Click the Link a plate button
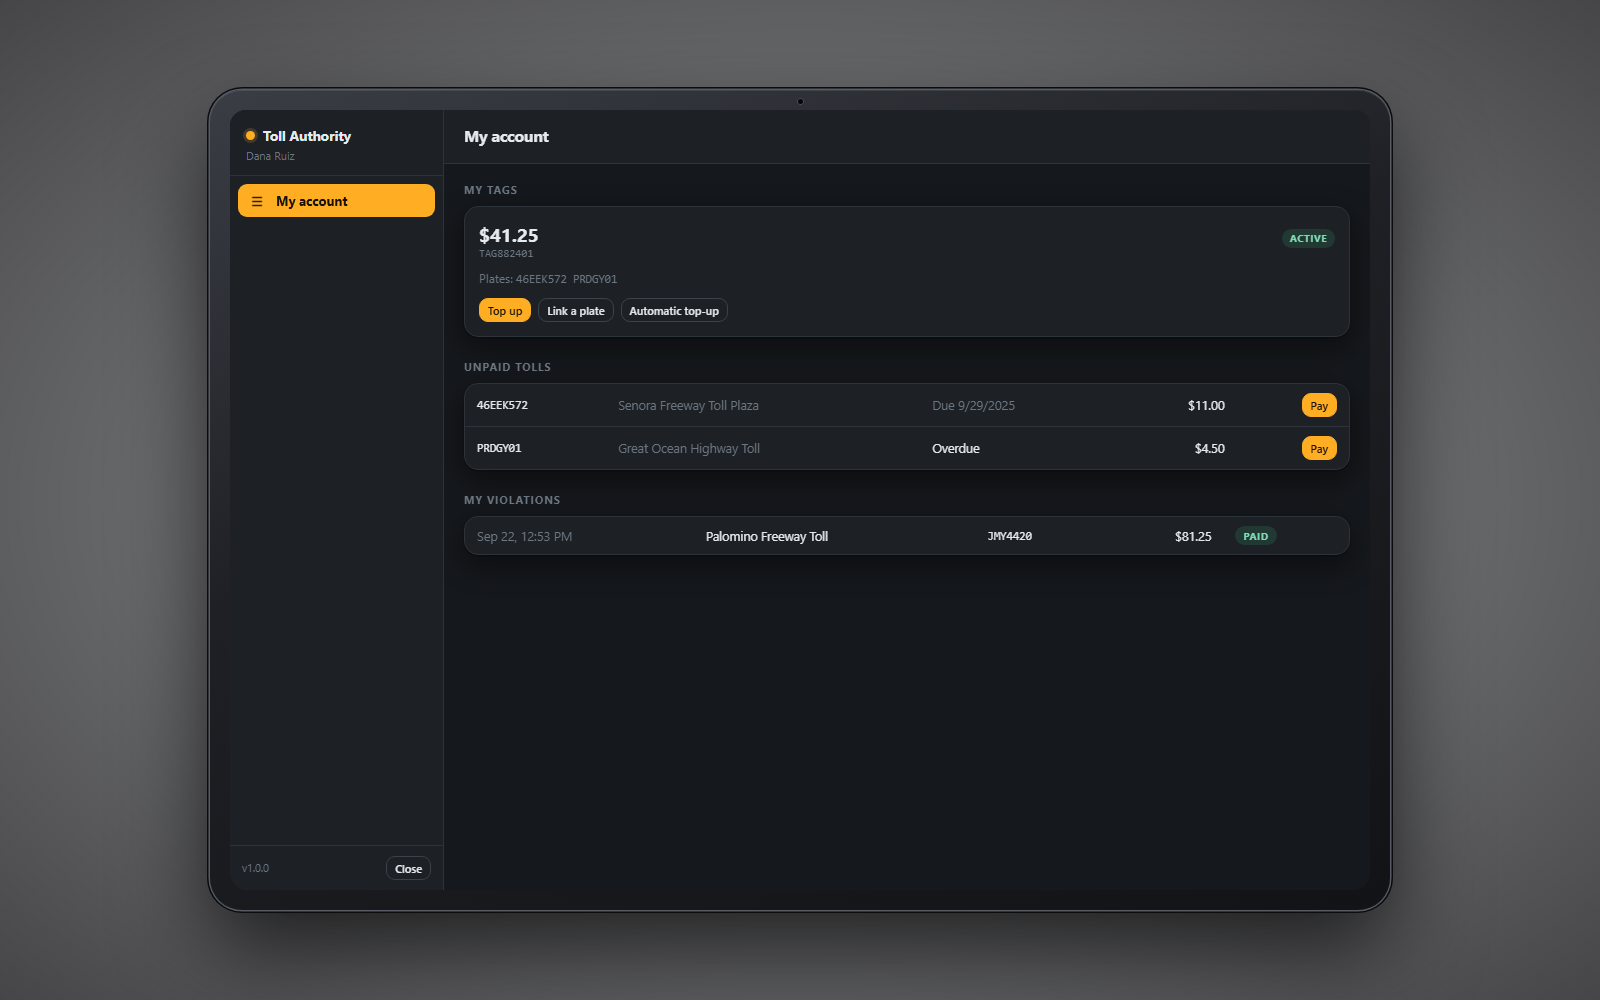Screen dimensions: 1600x1000 576,311
